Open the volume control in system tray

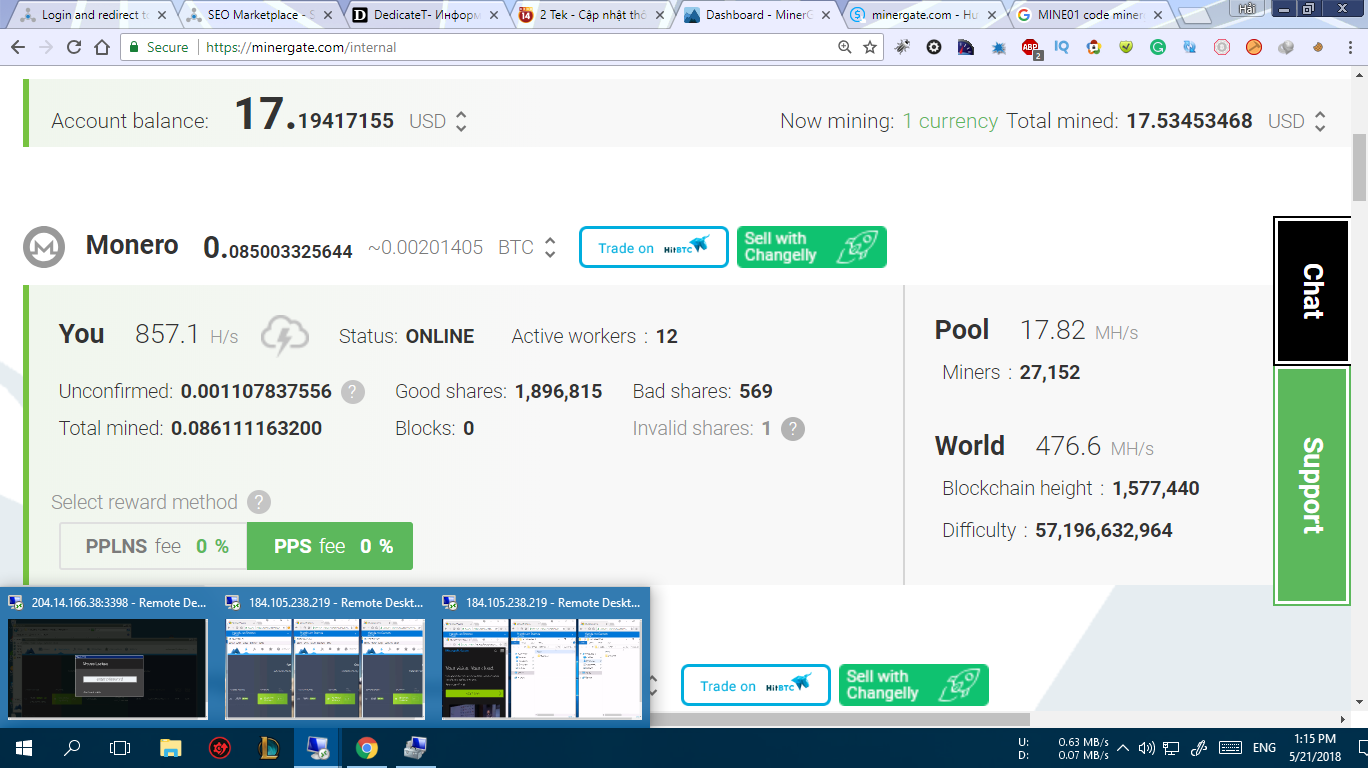[1147, 748]
